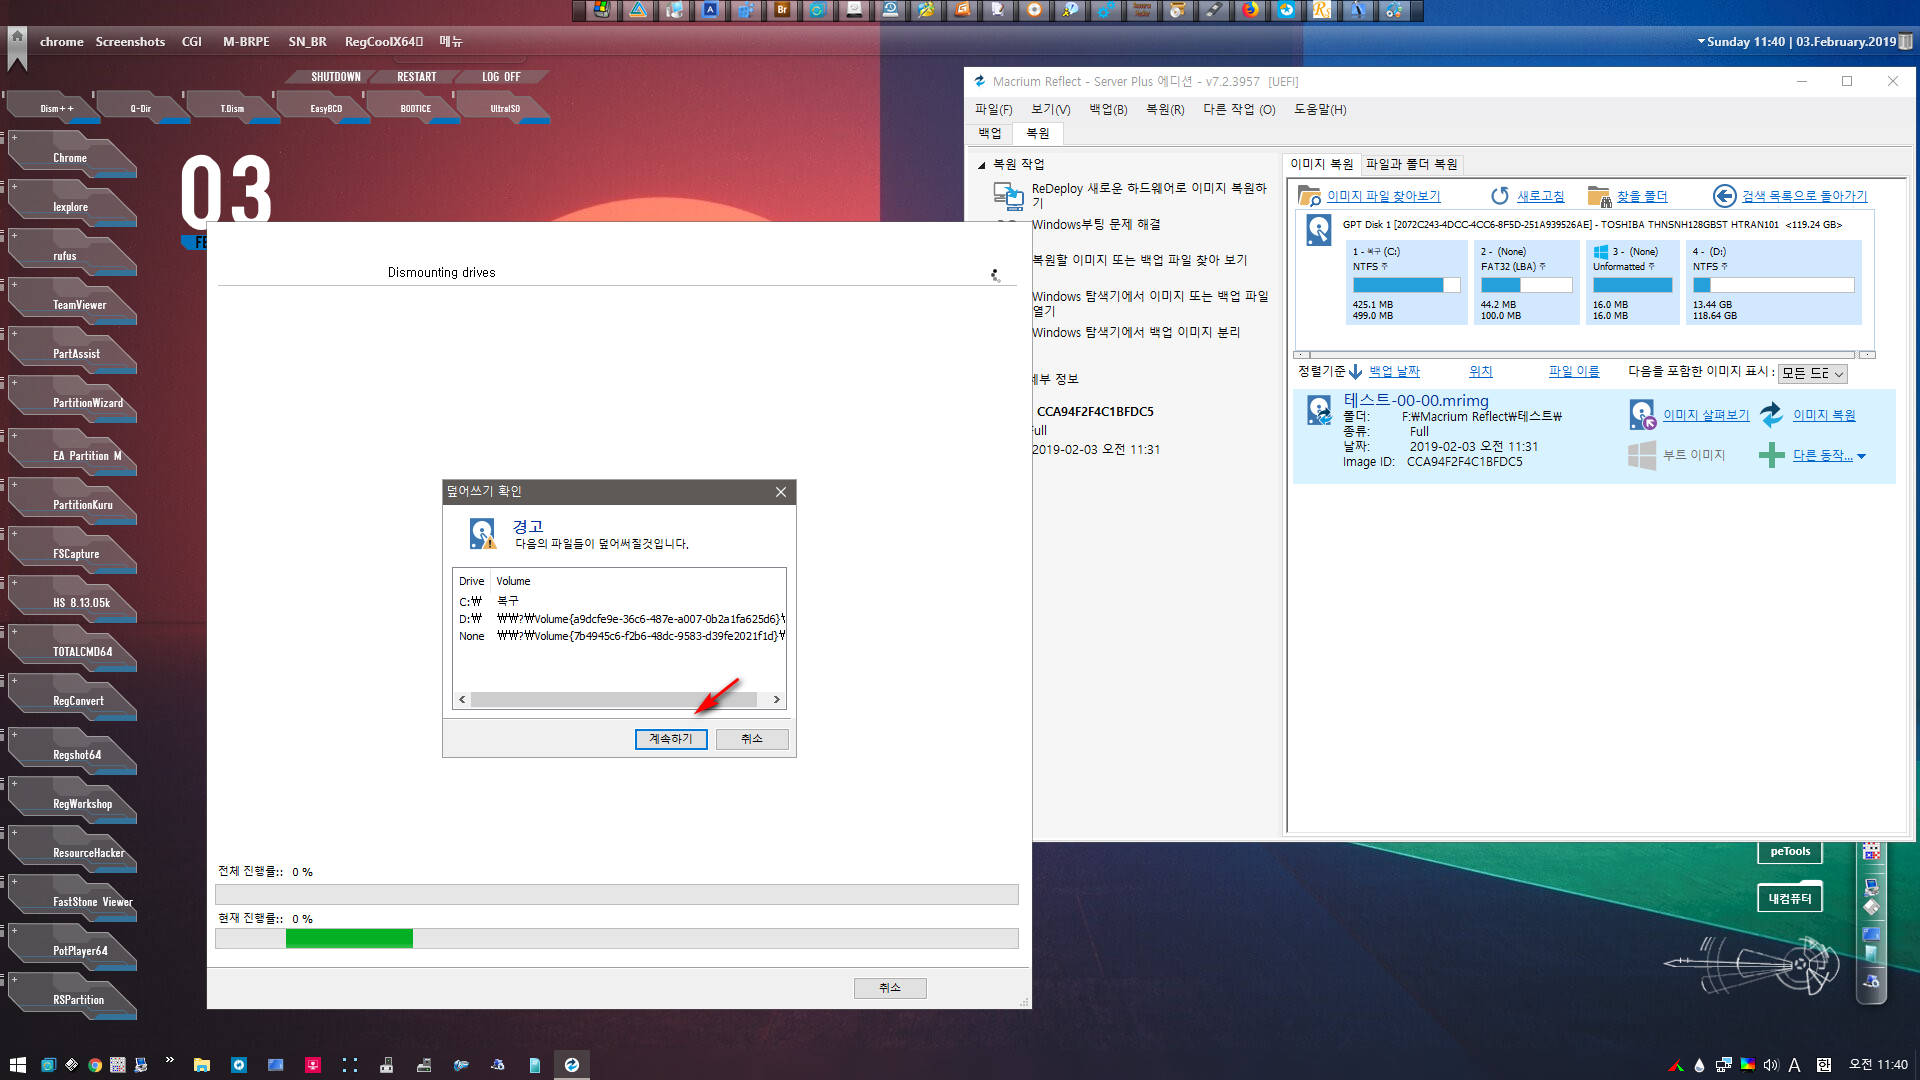Open 복원(R) menu in Macrium Reflect
The width and height of the screenshot is (1920, 1080).
1165,110
